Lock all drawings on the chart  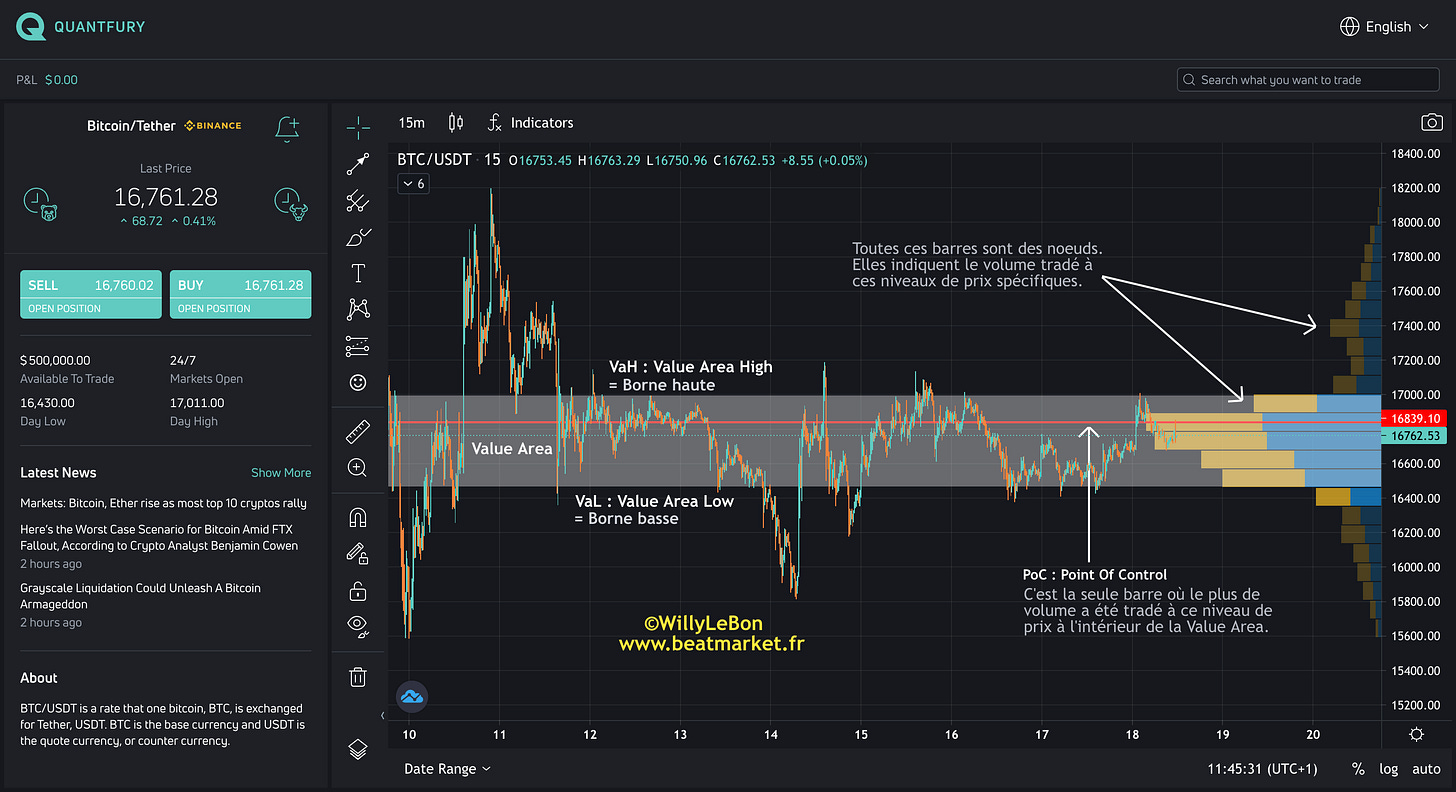tap(358, 591)
